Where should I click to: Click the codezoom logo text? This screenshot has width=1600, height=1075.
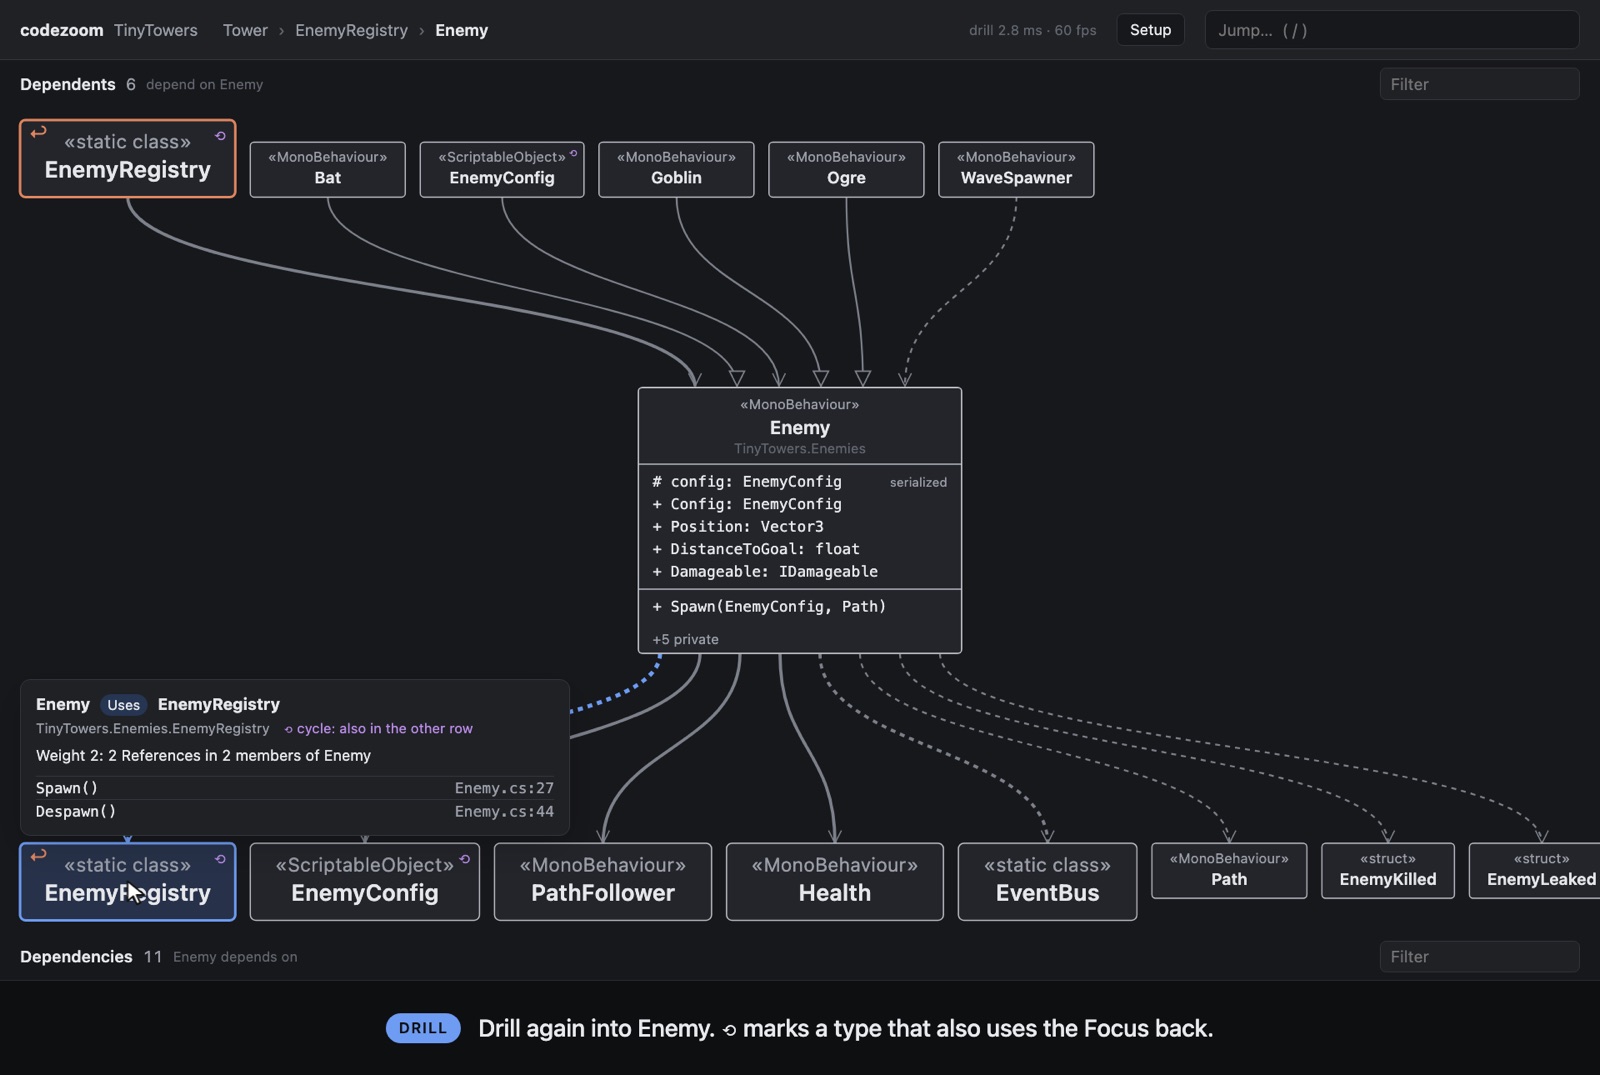click(x=61, y=30)
